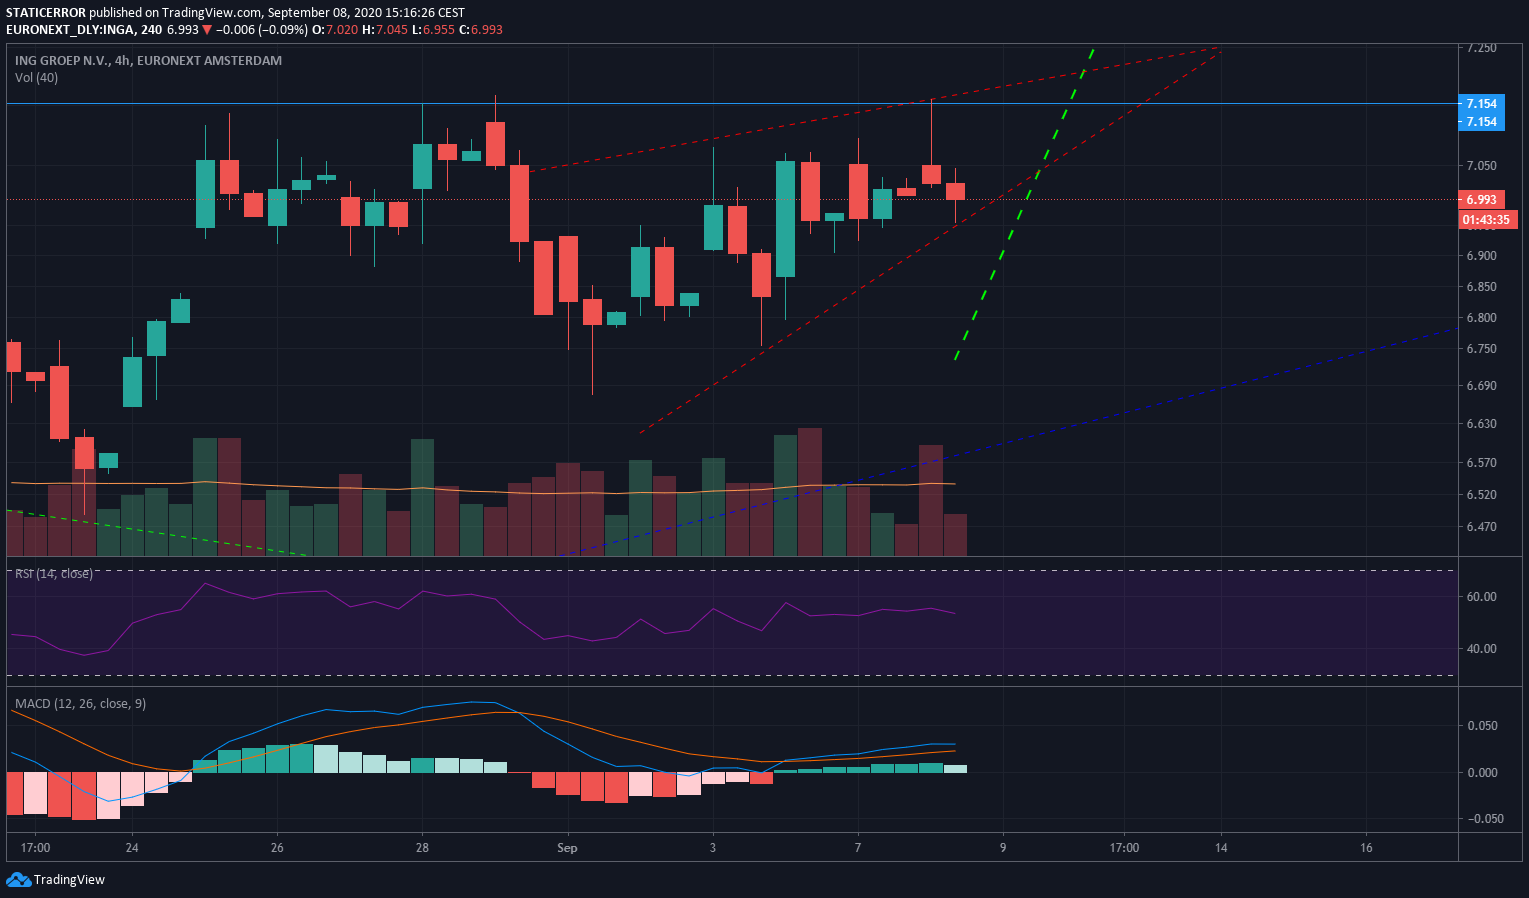Click the red down-arrow price change indicator

click(x=207, y=30)
